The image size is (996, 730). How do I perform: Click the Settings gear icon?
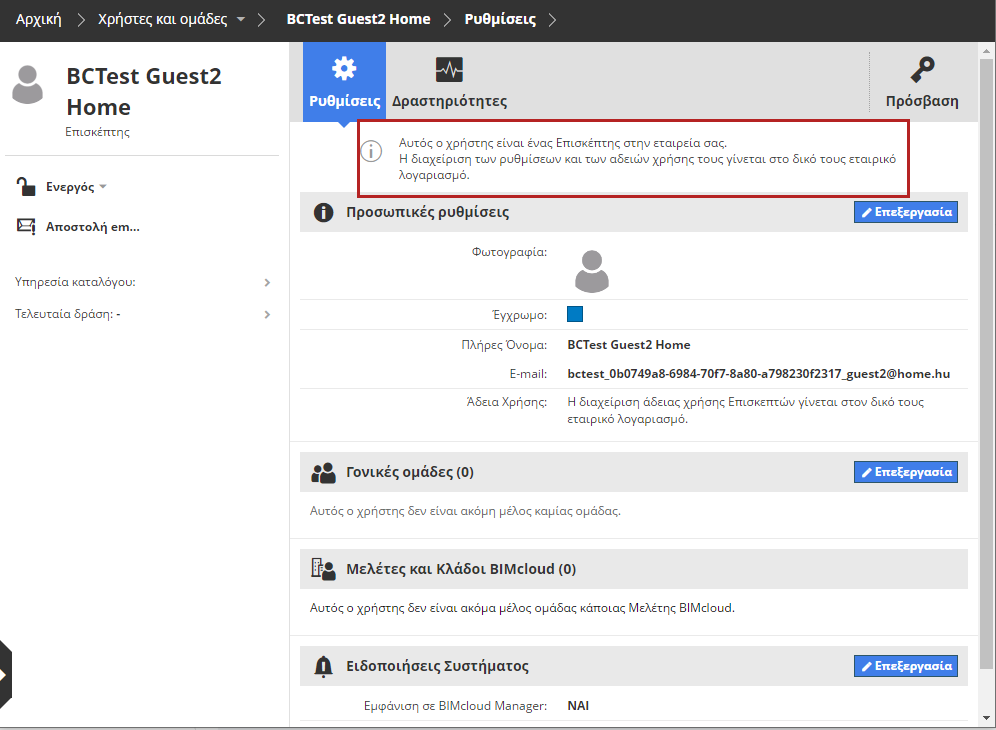coord(344,69)
